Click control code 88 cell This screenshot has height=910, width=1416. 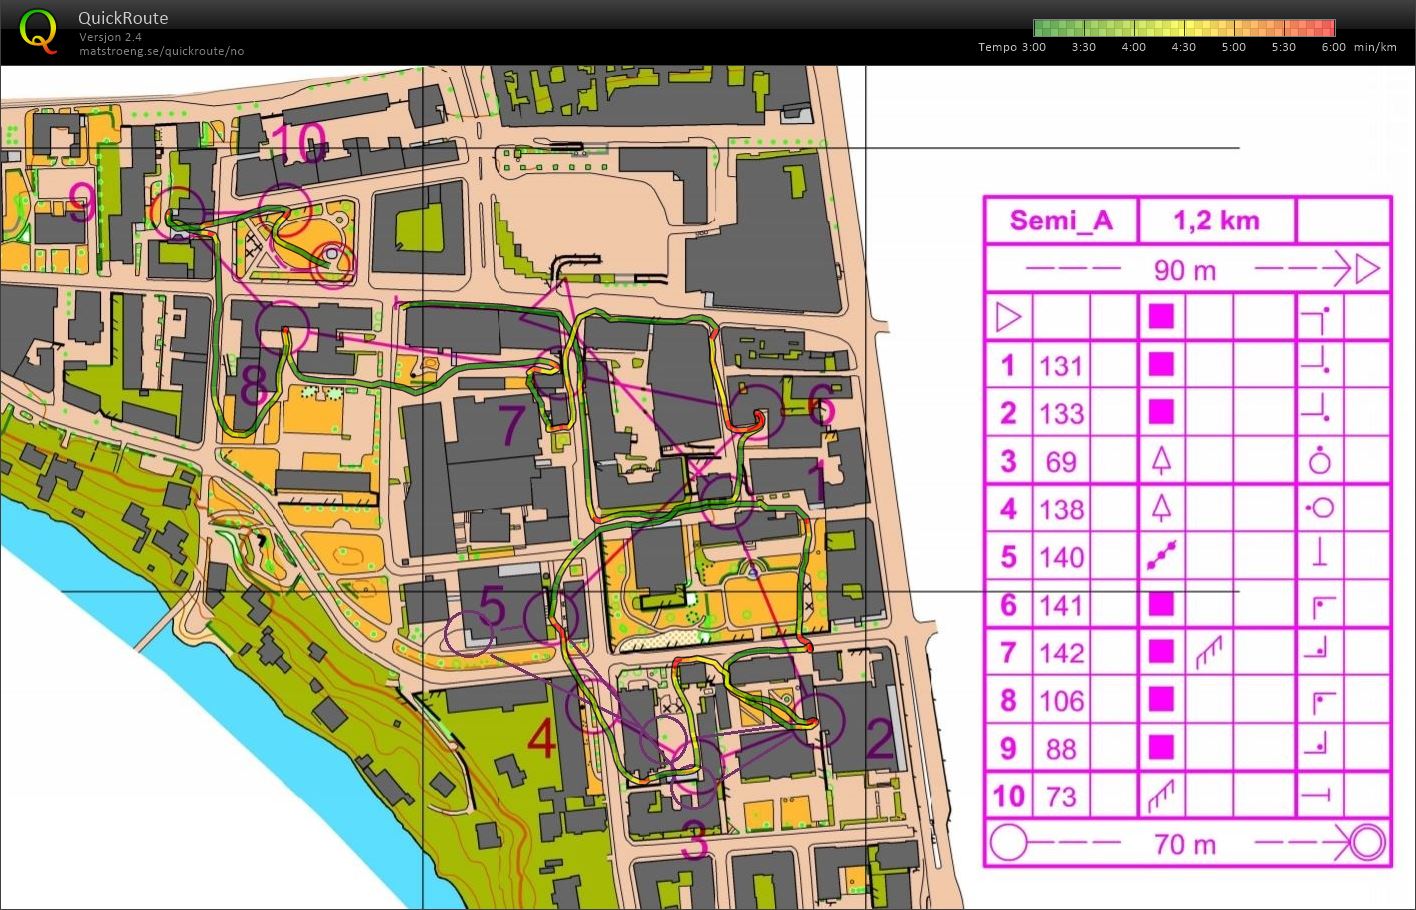tap(1061, 748)
